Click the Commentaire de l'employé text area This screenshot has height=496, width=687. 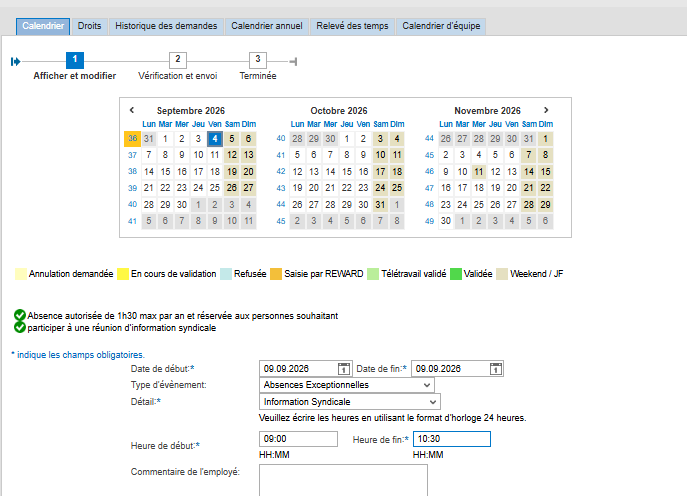pyautogui.click(x=344, y=480)
